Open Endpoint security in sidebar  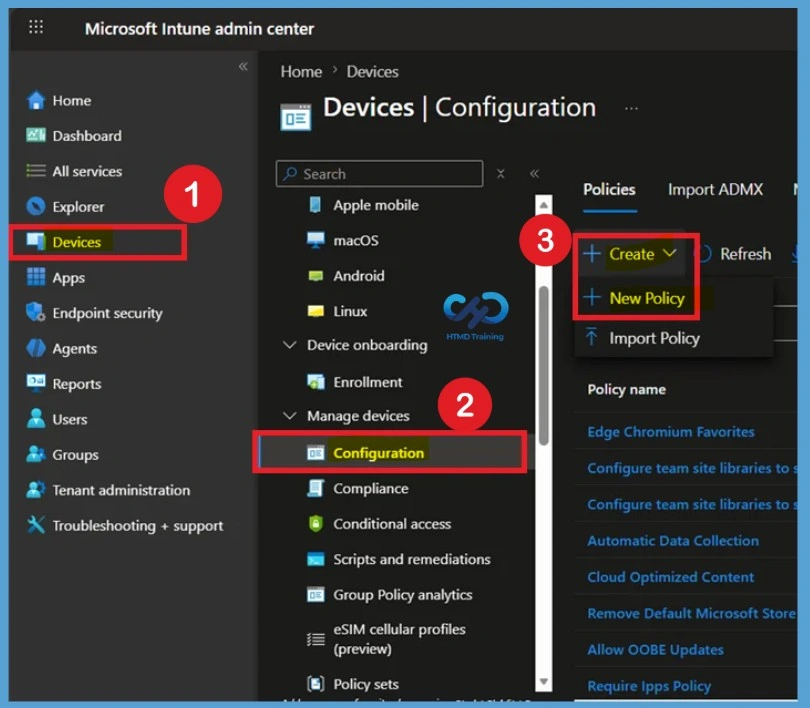click(x=107, y=313)
